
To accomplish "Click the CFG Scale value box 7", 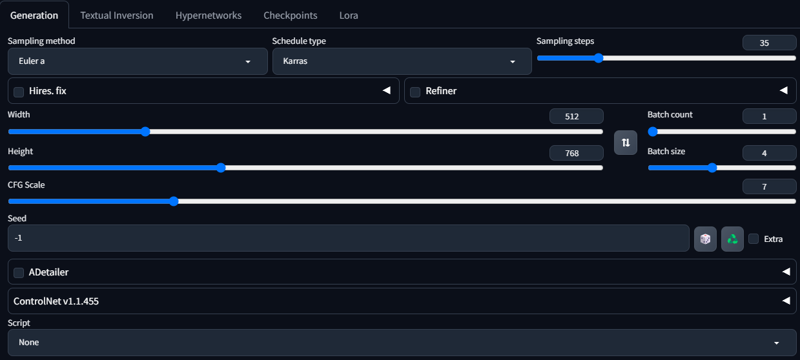I will pos(769,187).
